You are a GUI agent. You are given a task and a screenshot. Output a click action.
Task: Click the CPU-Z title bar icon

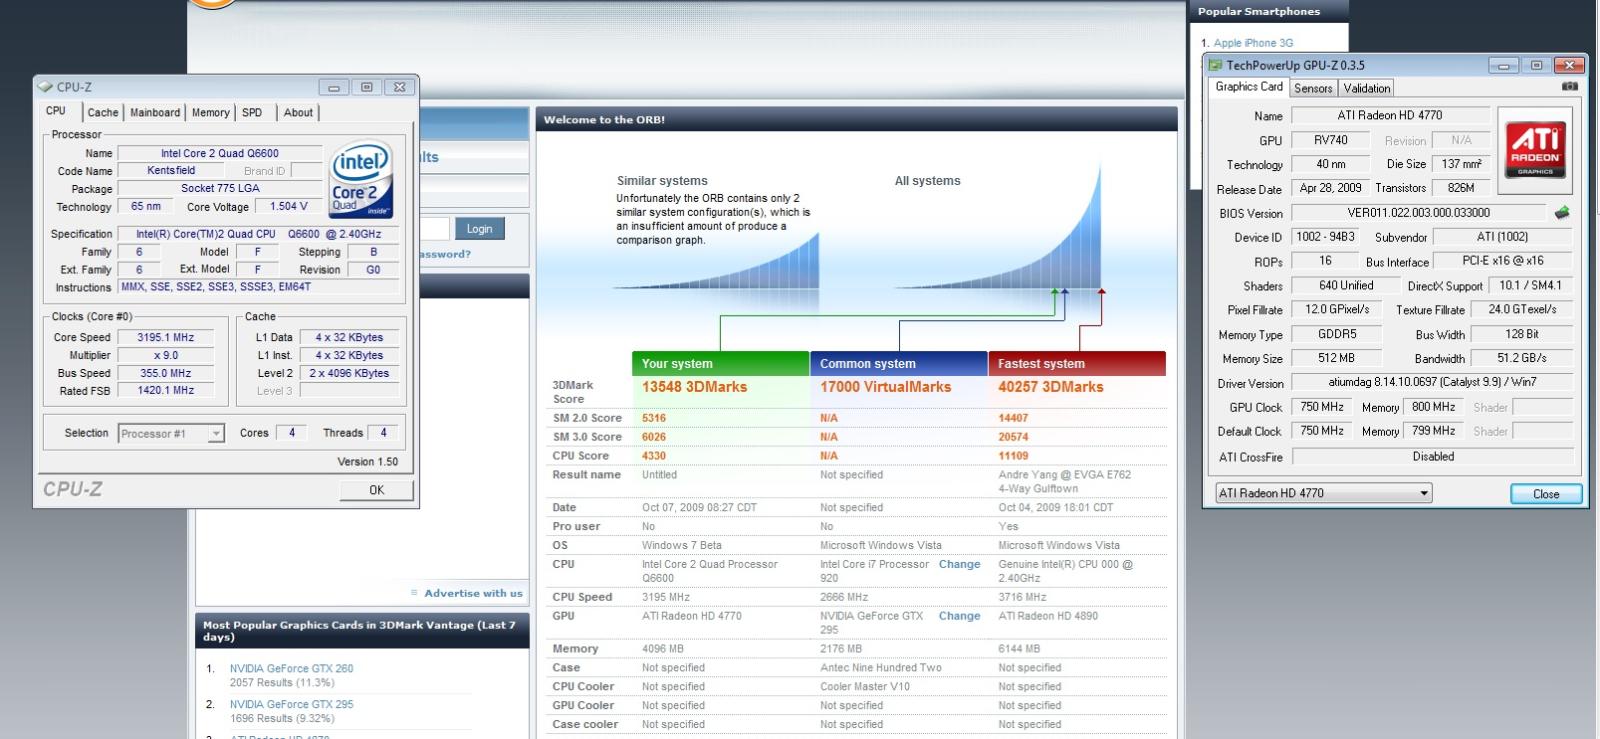click(x=45, y=87)
